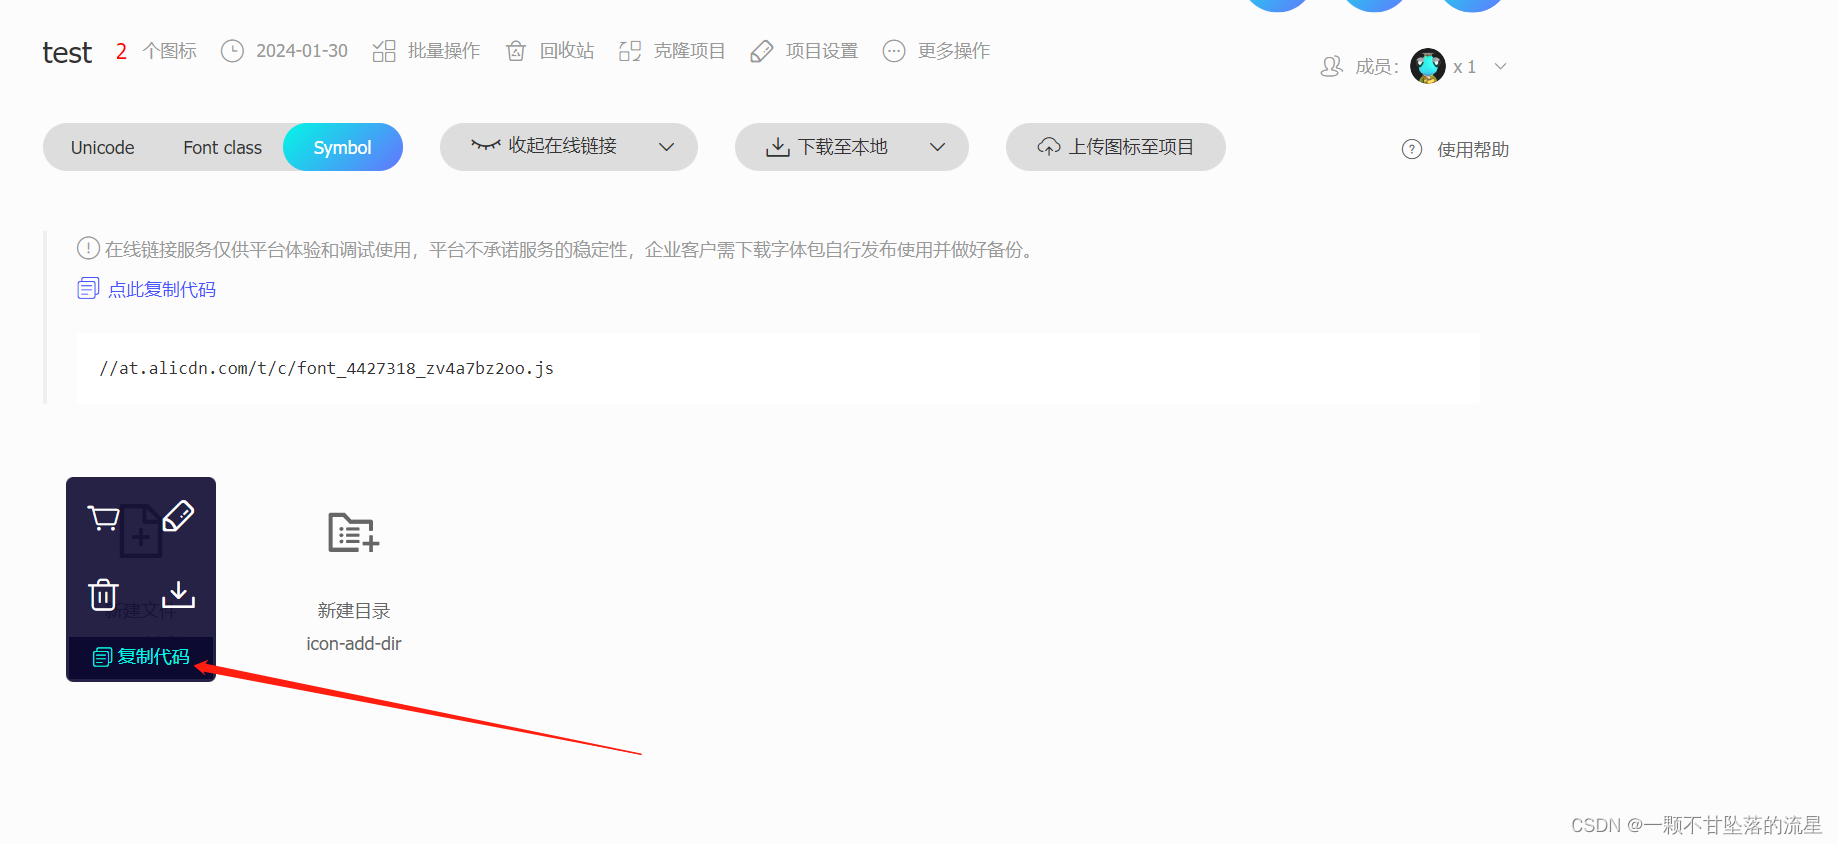Delete icon using trash can in overlay

[x=103, y=594]
